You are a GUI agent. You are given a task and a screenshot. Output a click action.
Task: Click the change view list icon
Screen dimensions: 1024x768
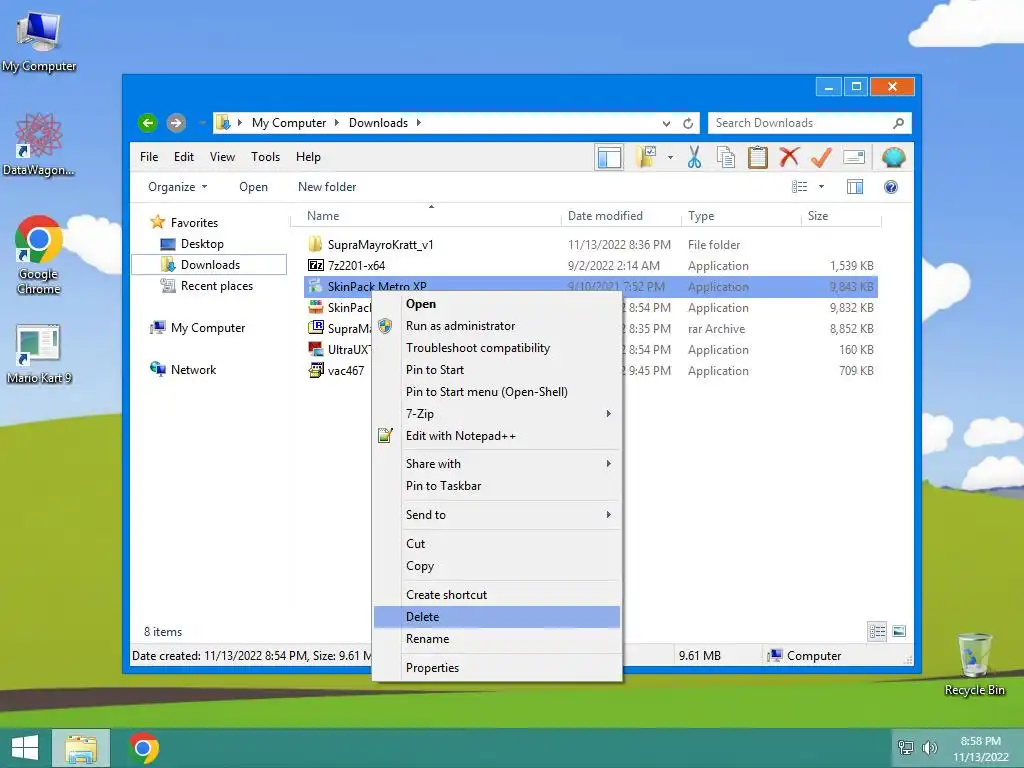800,187
